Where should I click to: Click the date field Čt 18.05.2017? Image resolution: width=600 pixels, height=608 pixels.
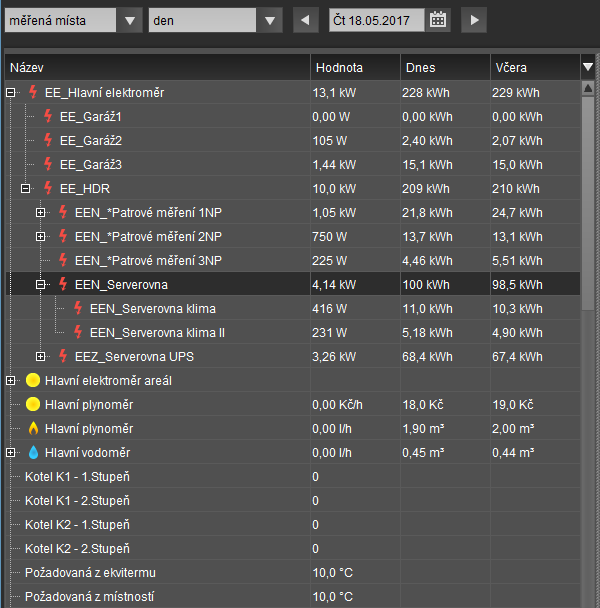point(376,19)
